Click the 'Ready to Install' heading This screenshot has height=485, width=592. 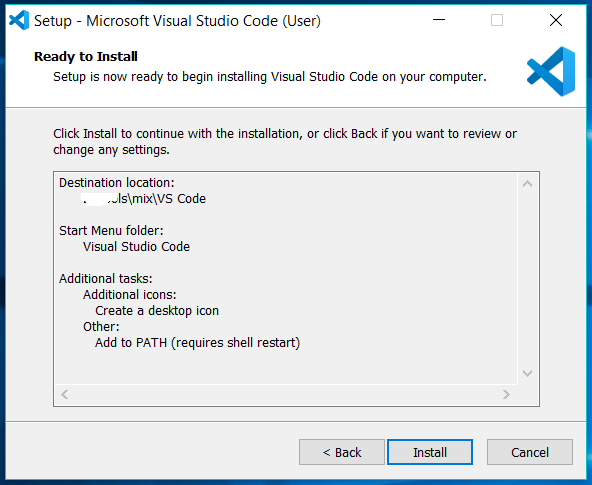pyautogui.click(x=86, y=57)
